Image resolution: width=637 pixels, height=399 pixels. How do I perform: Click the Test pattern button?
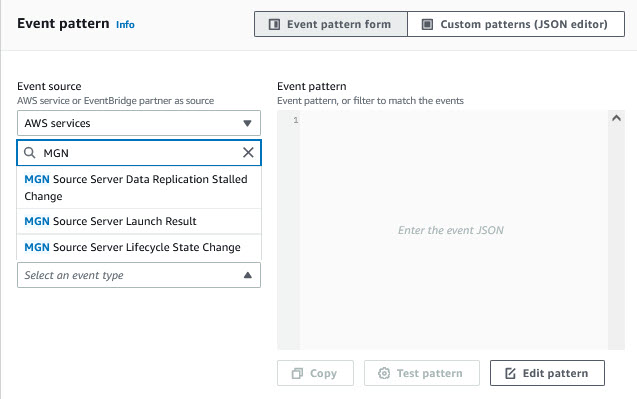(422, 373)
